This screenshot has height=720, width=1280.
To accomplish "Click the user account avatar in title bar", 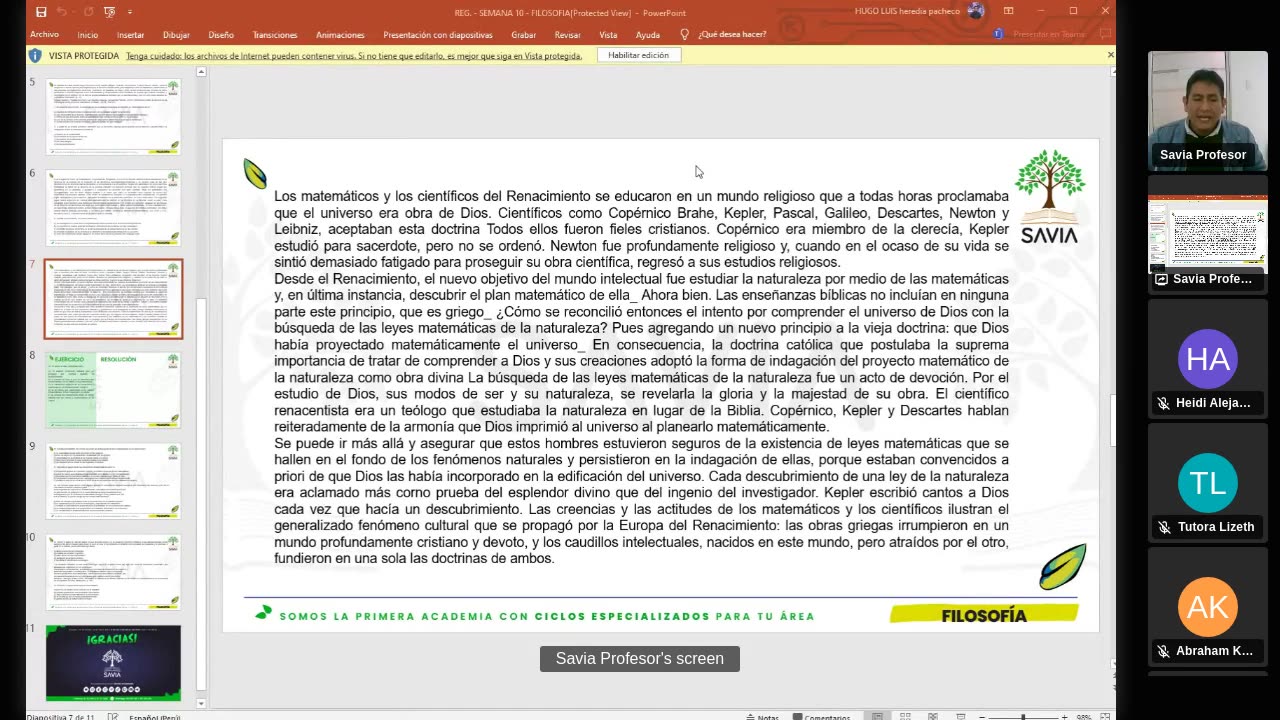I will [x=976, y=11].
